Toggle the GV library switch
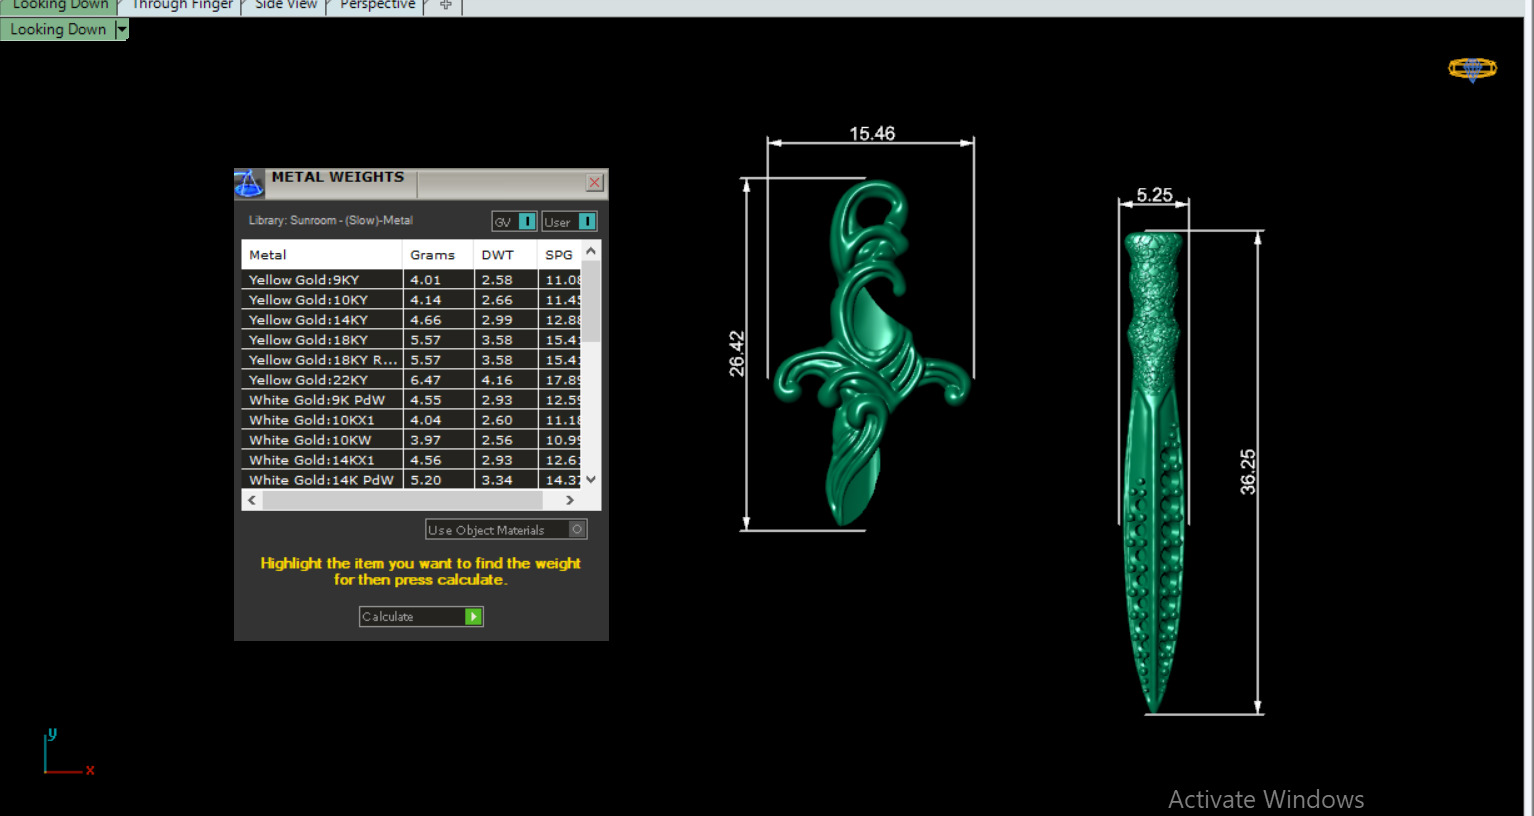The width and height of the screenshot is (1534, 816). 527,221
